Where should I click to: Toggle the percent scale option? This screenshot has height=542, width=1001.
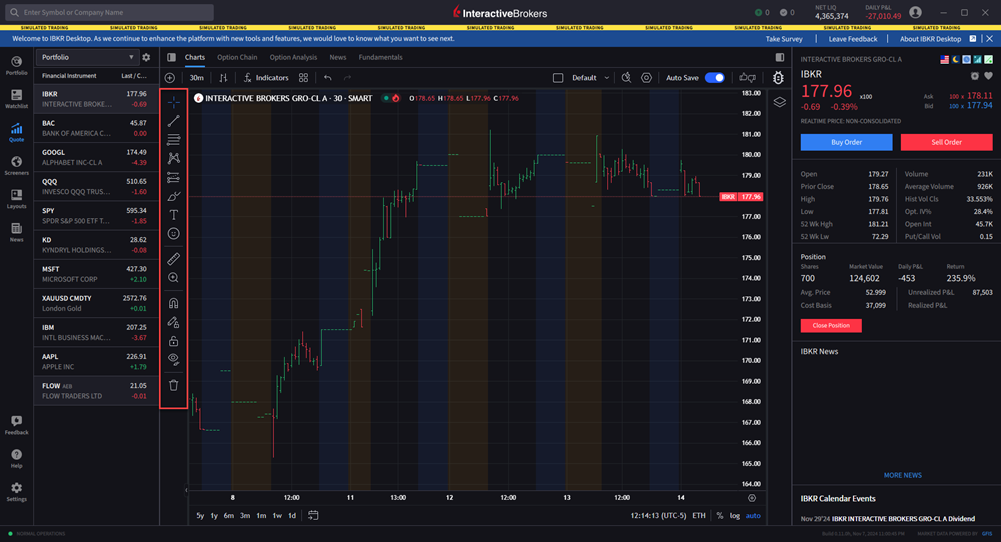pos(719,516)
